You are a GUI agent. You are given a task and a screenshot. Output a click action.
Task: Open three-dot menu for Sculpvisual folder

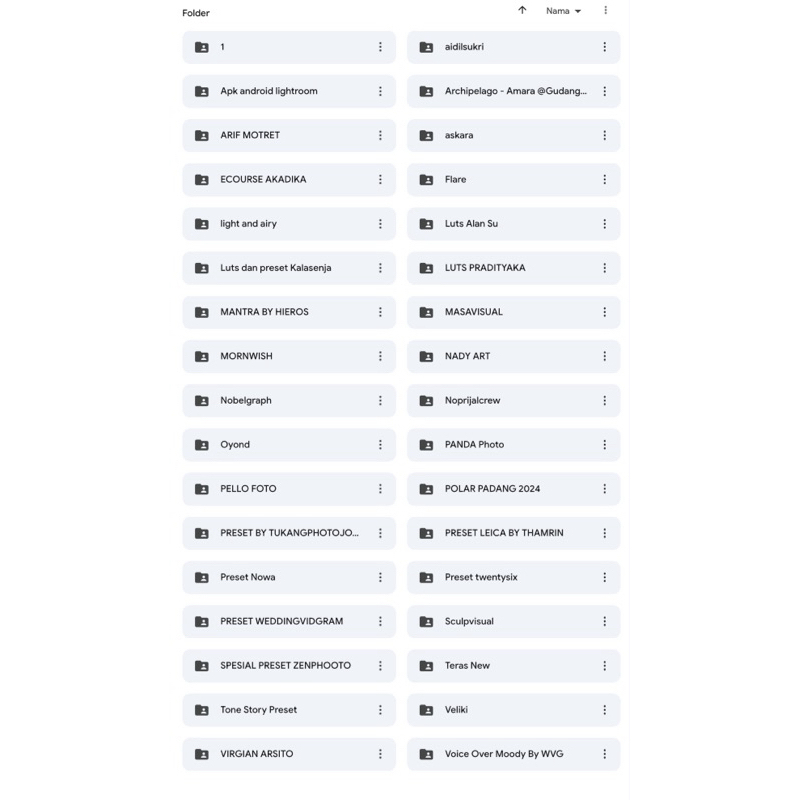click(604, 621)
